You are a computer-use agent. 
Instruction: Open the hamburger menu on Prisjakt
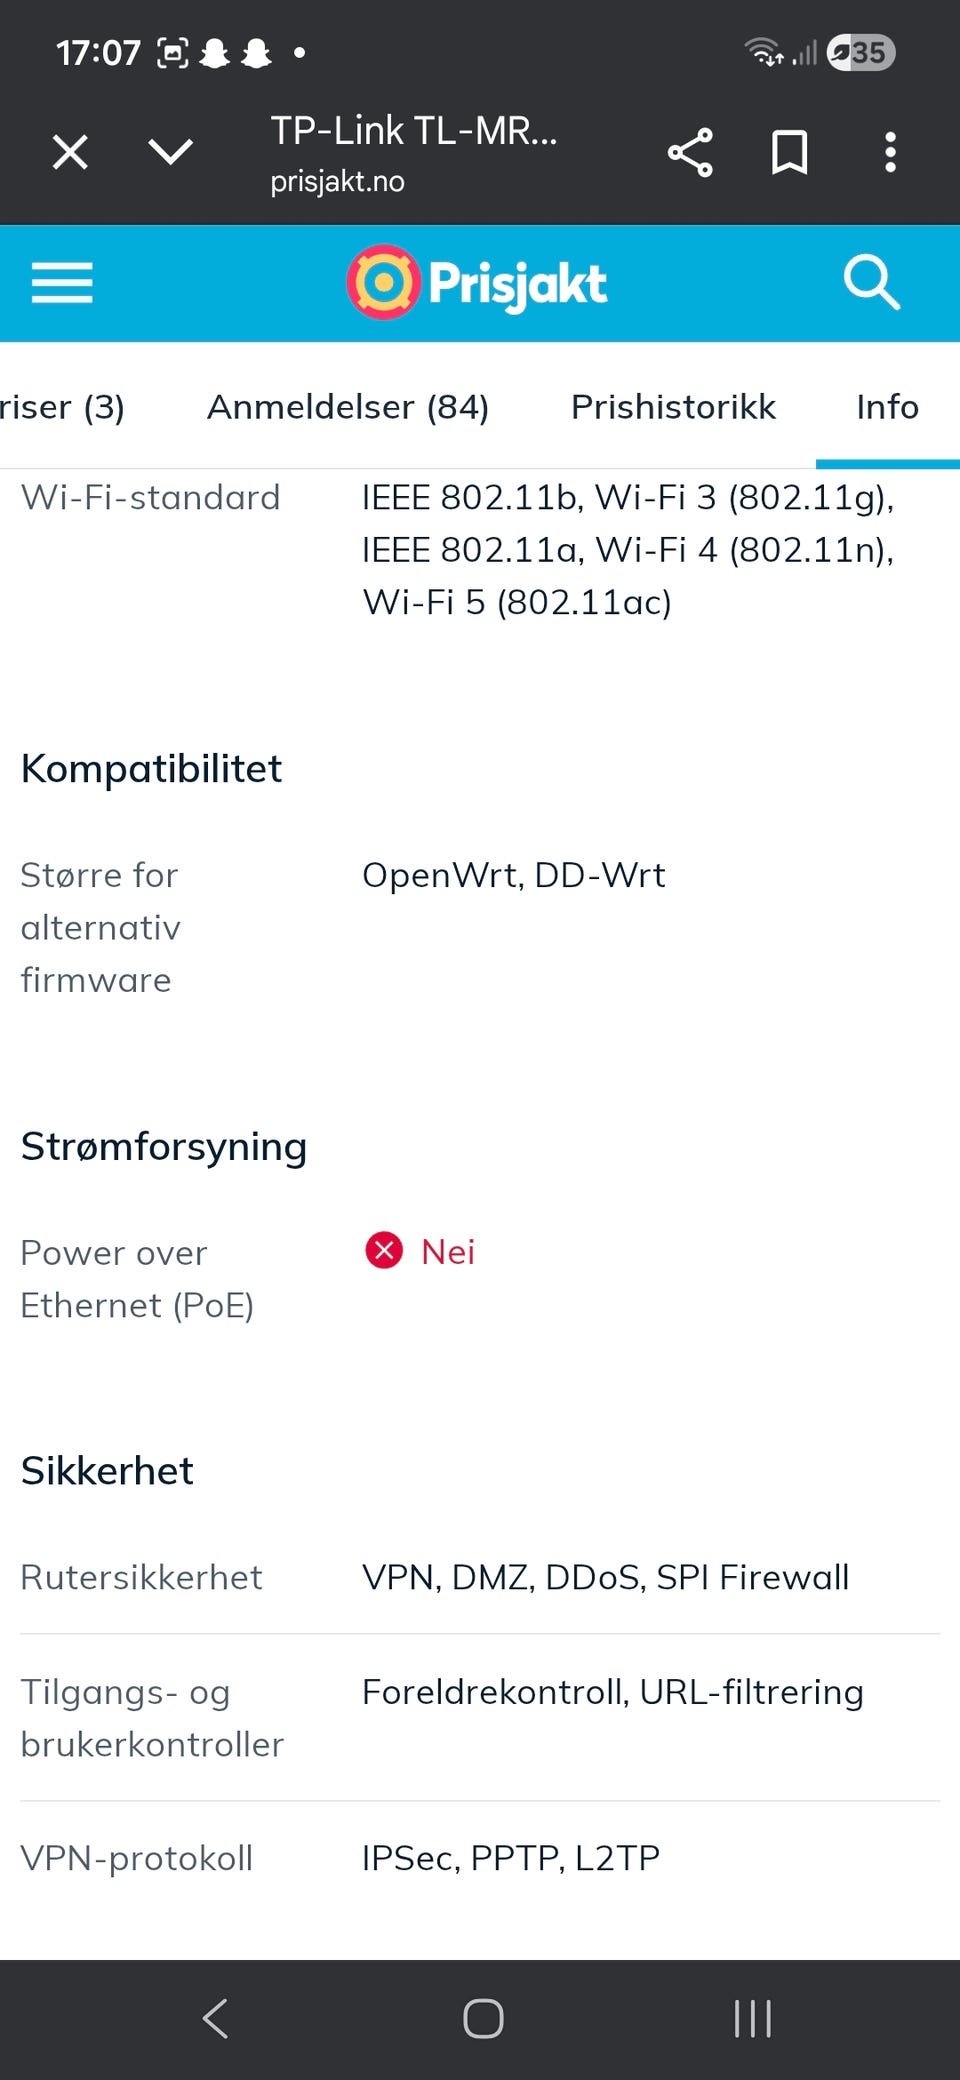62,283
